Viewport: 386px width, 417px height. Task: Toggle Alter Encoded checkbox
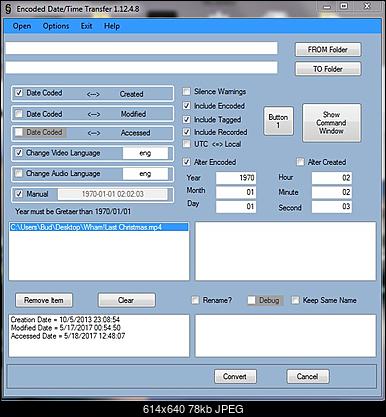click(x=187, y=162)
